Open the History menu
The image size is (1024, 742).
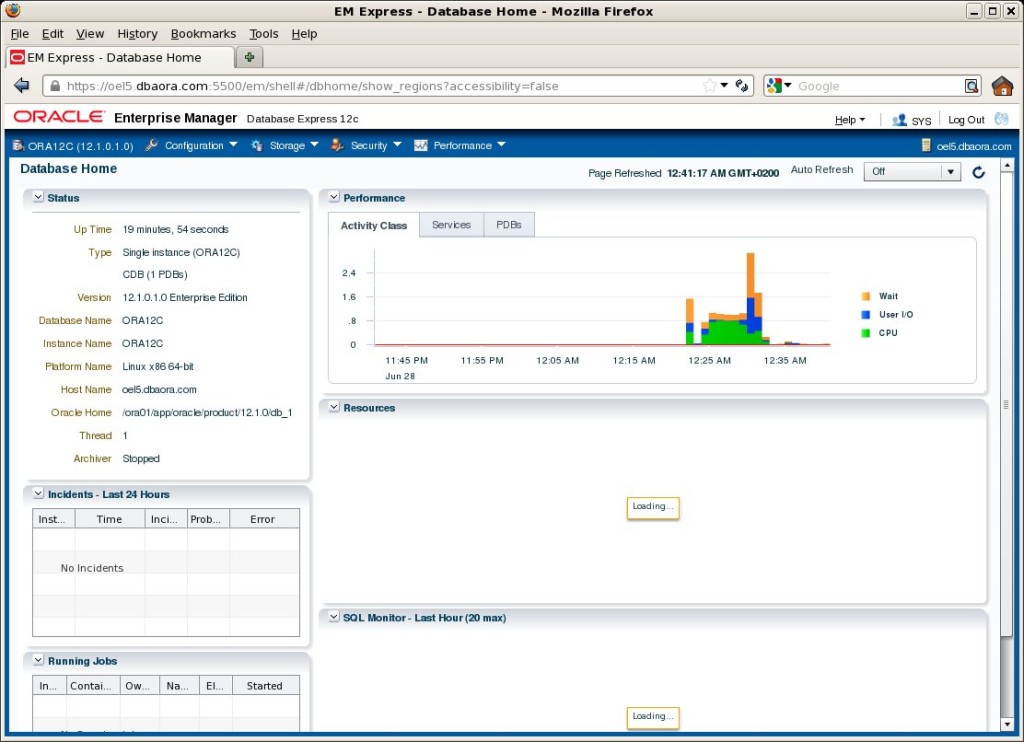click(137, 34)
